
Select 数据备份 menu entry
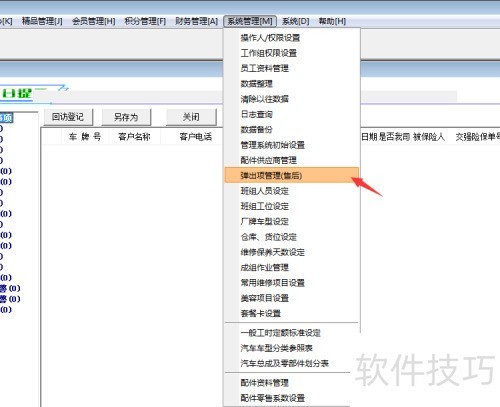tap(292, 130)
